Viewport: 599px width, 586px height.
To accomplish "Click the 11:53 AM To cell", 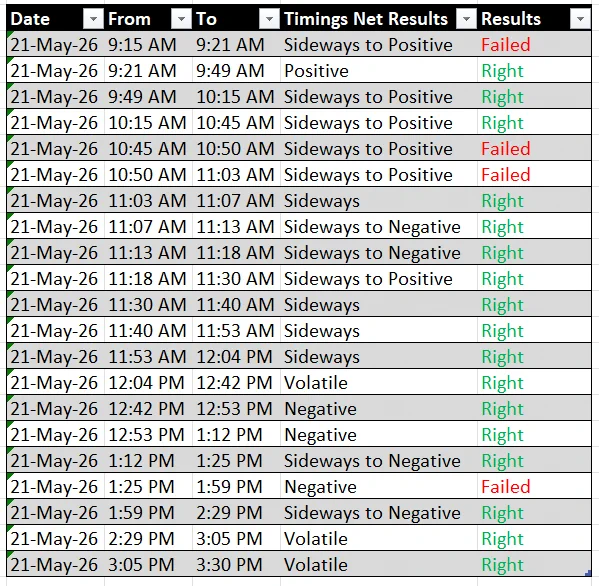I will 236,330.
